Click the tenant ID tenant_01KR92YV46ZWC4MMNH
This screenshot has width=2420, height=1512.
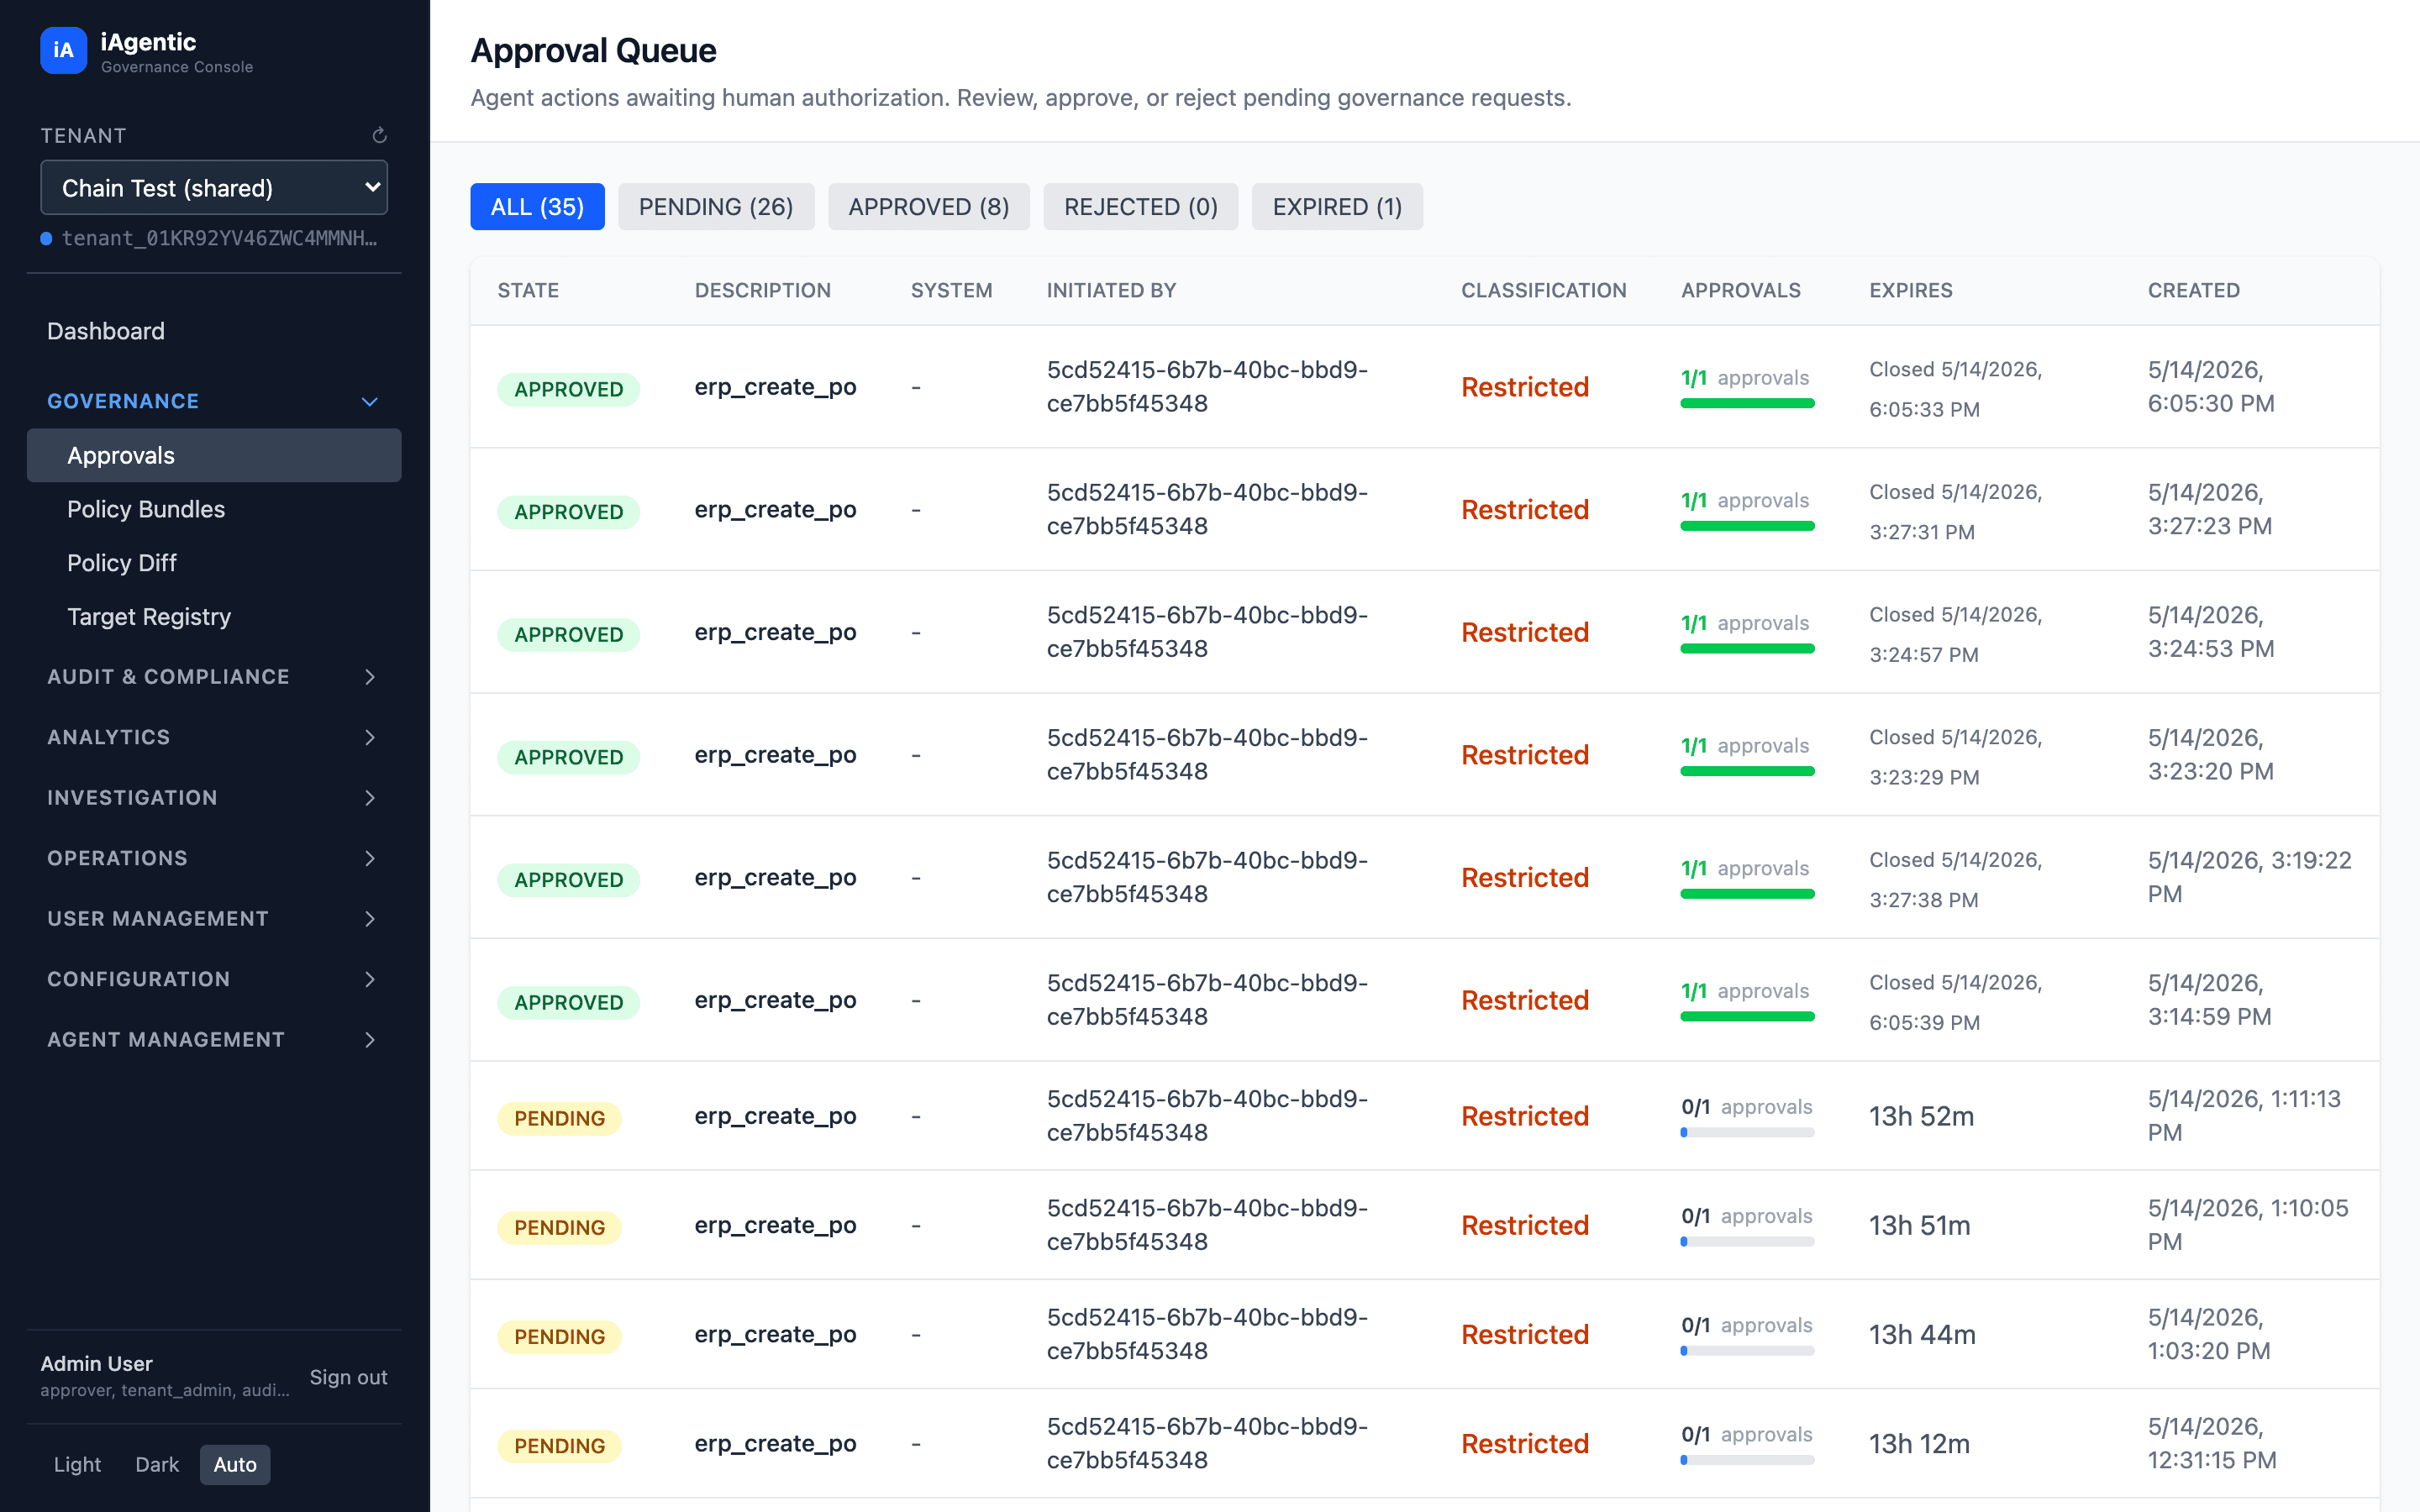(219, 238)
